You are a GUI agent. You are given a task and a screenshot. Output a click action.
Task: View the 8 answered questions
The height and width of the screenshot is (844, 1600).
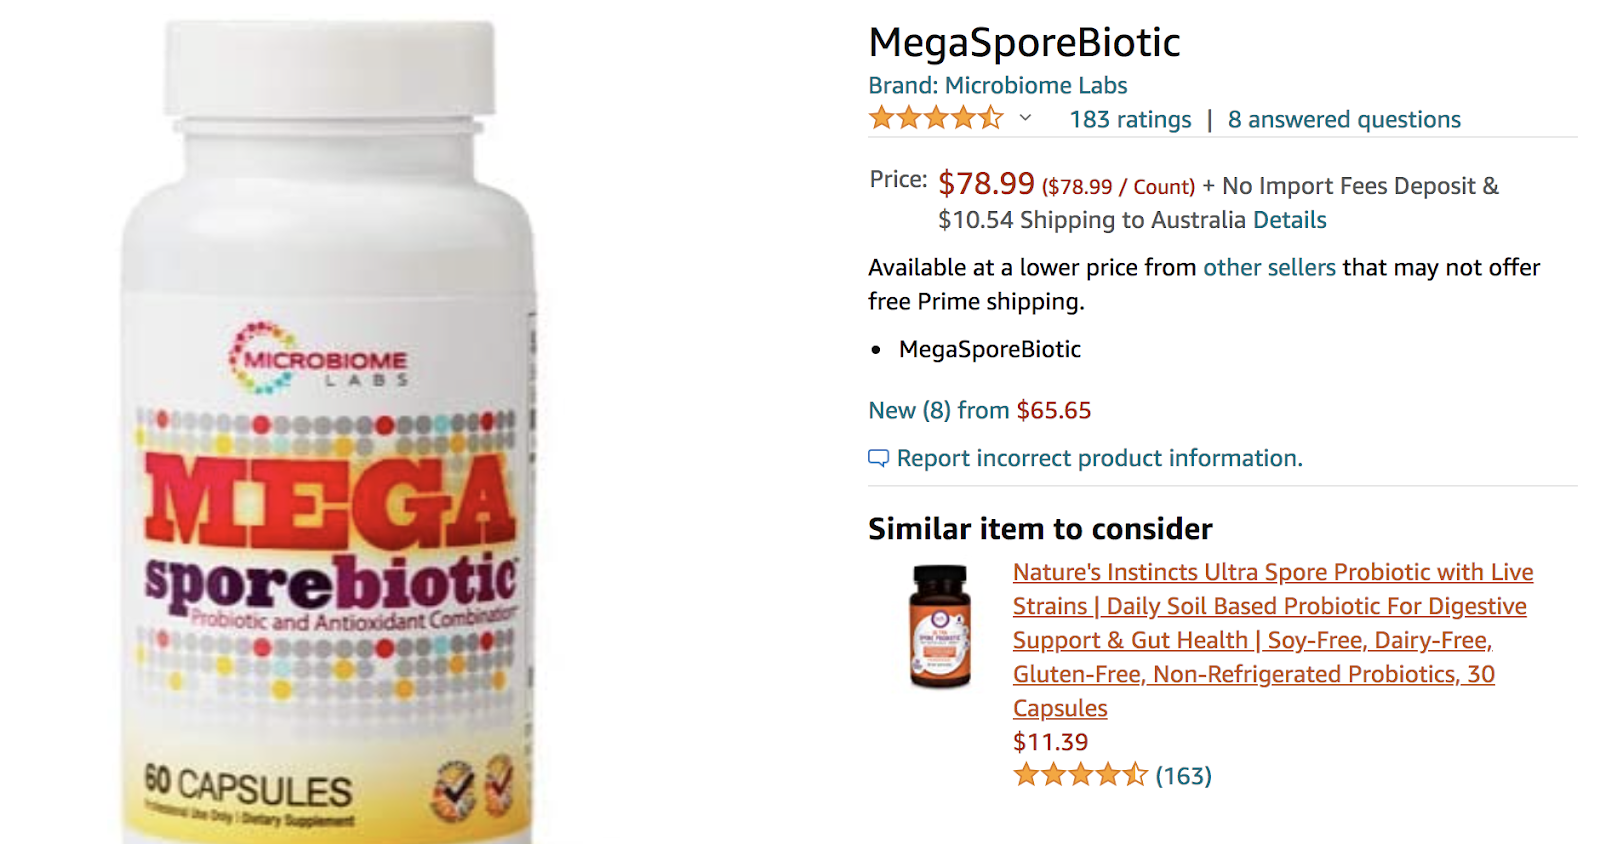1344,120
